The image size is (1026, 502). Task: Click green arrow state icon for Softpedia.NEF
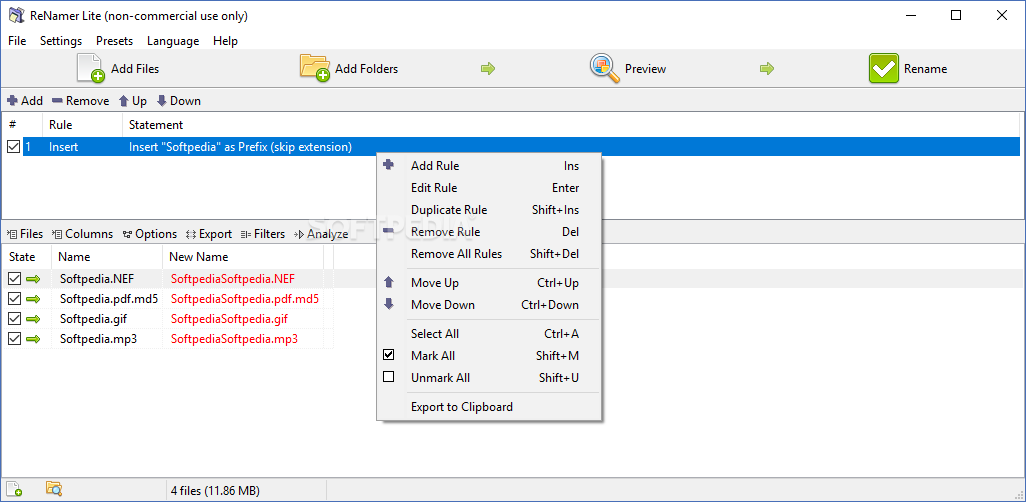coord(33,279)
